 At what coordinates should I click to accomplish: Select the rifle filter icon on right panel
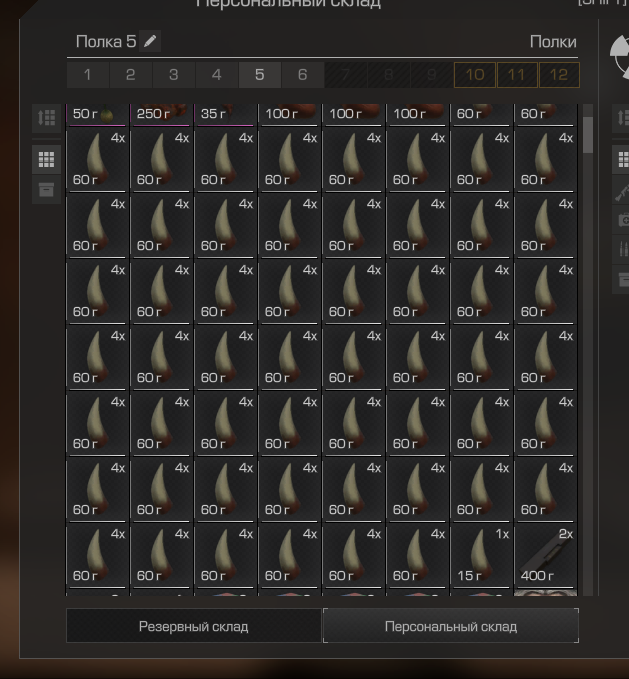pyautogui.click(x=622, y=190)
